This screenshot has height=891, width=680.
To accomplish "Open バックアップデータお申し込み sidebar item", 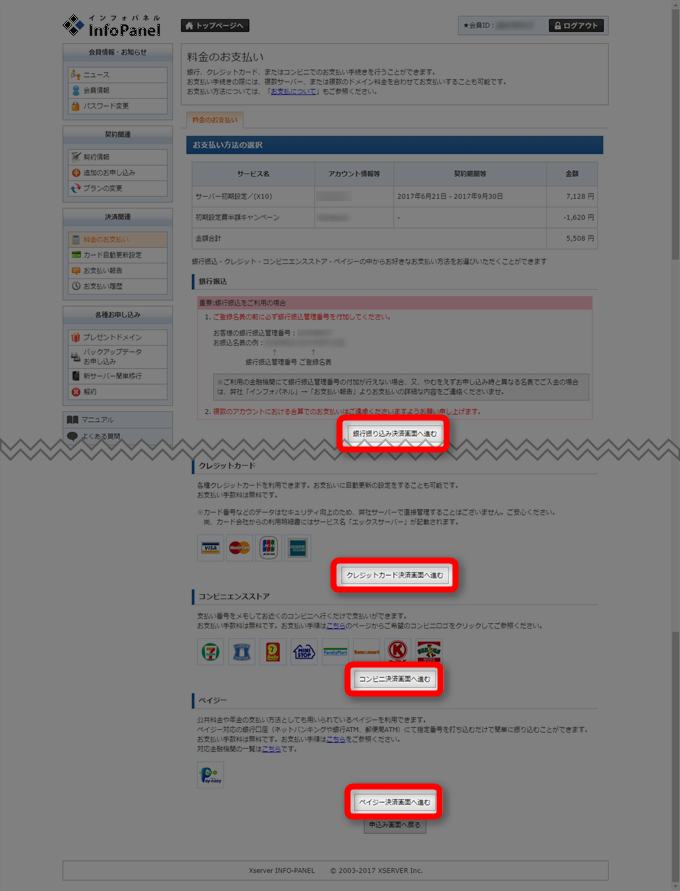I will (118, 357).
